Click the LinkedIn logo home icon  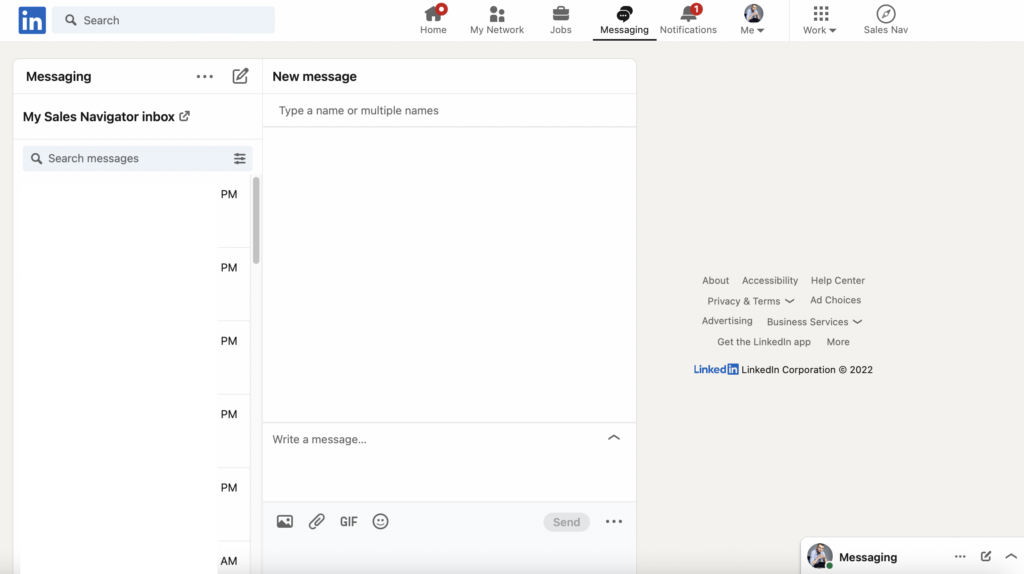coord(32,20)
